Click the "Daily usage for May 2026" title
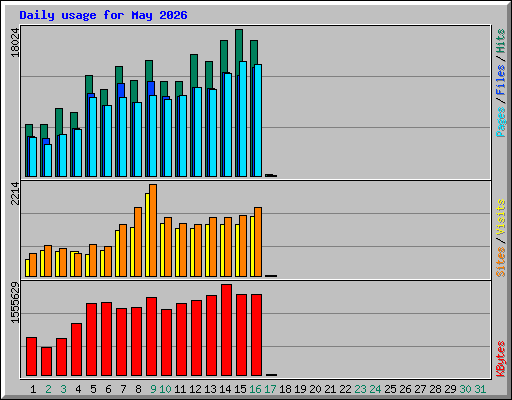 click(x=103, y=15)
